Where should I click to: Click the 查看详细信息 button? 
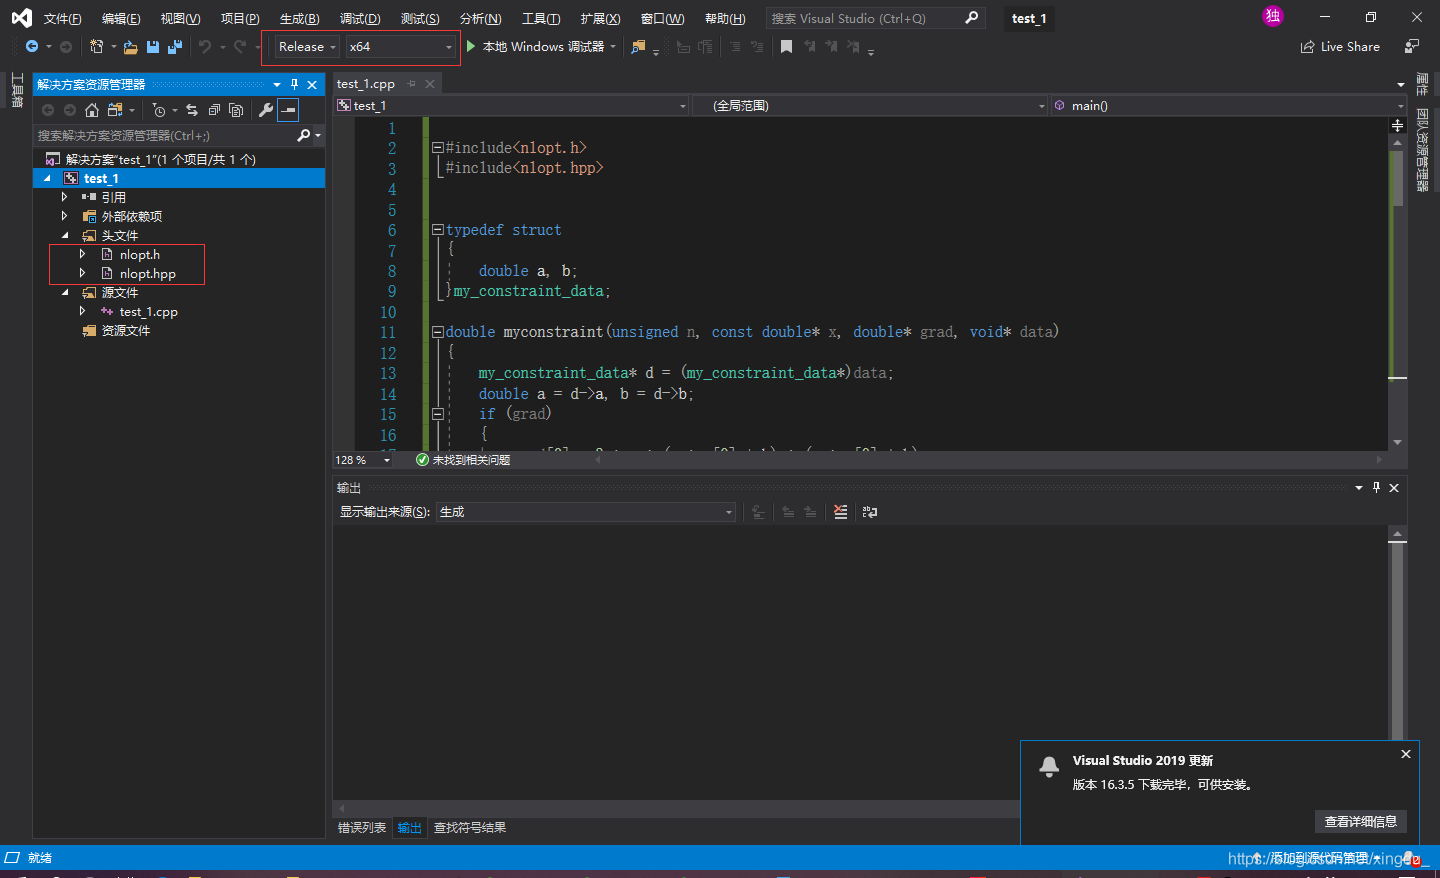1360,821
